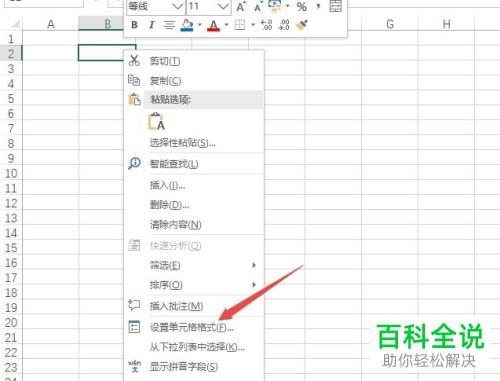This screenshot has width=500, height=381.
Task: Click the borders icon
Action: click(240, 25)
